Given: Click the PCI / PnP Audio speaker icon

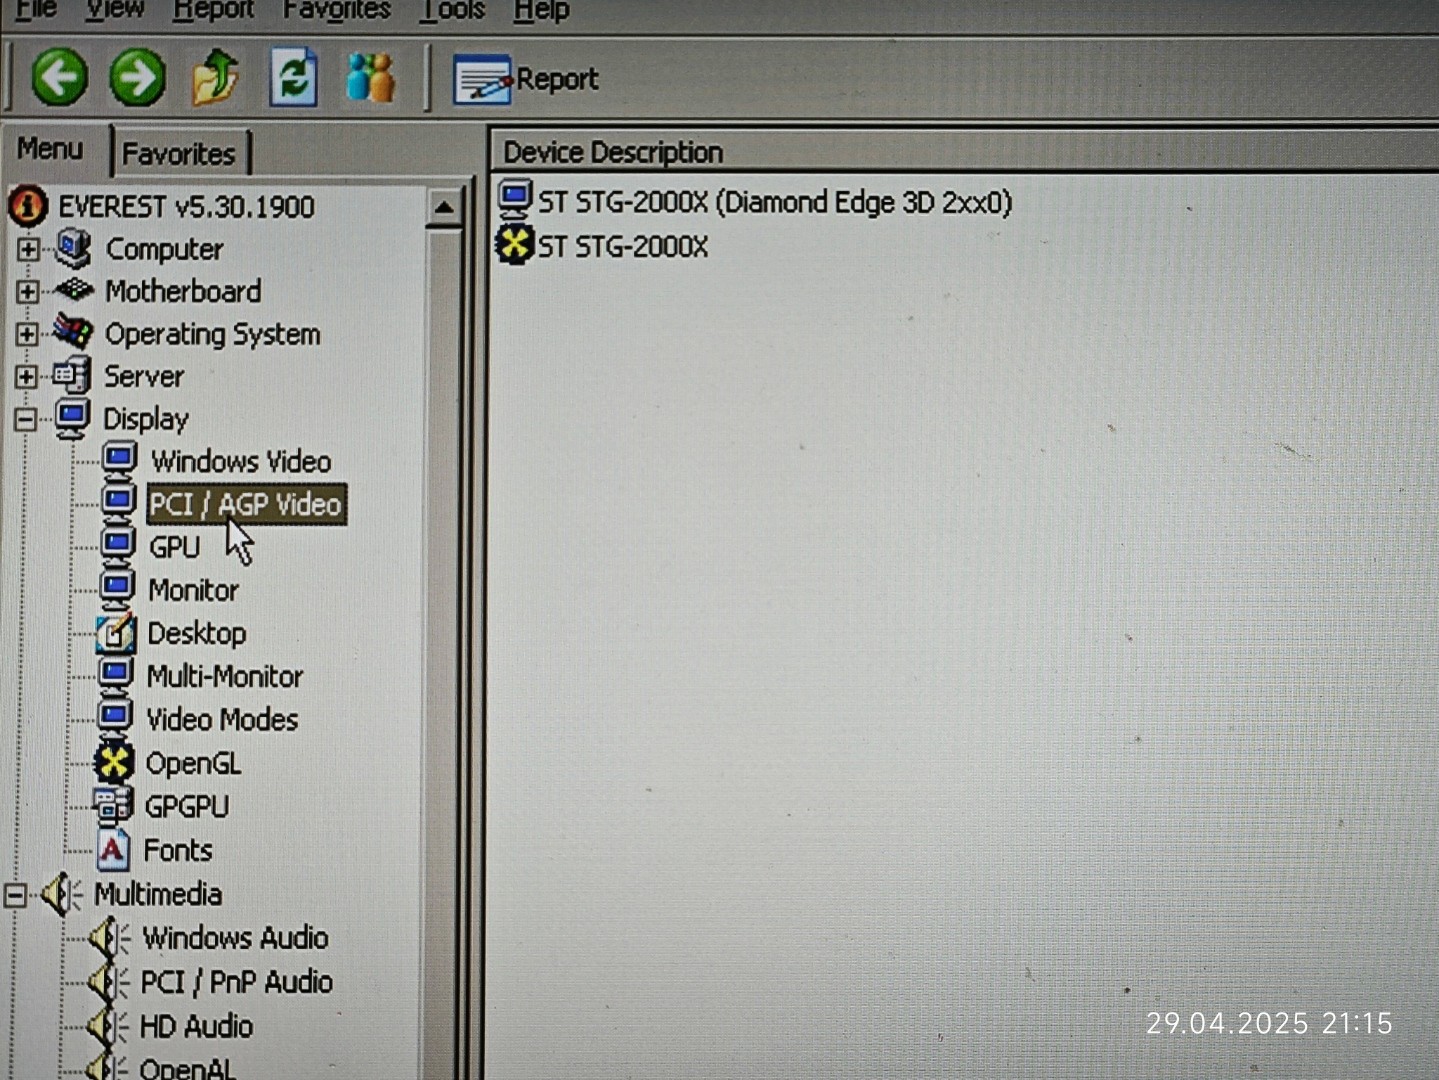Looking at the screenshot, I should coord(107,982).
